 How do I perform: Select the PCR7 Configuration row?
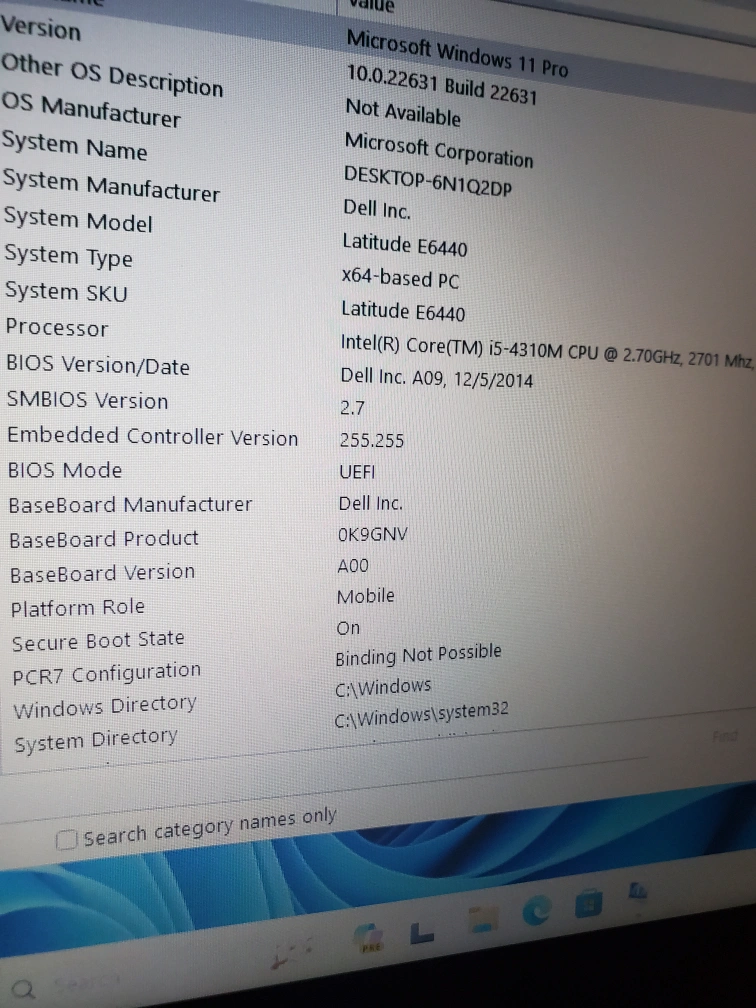tap(106, 674)
